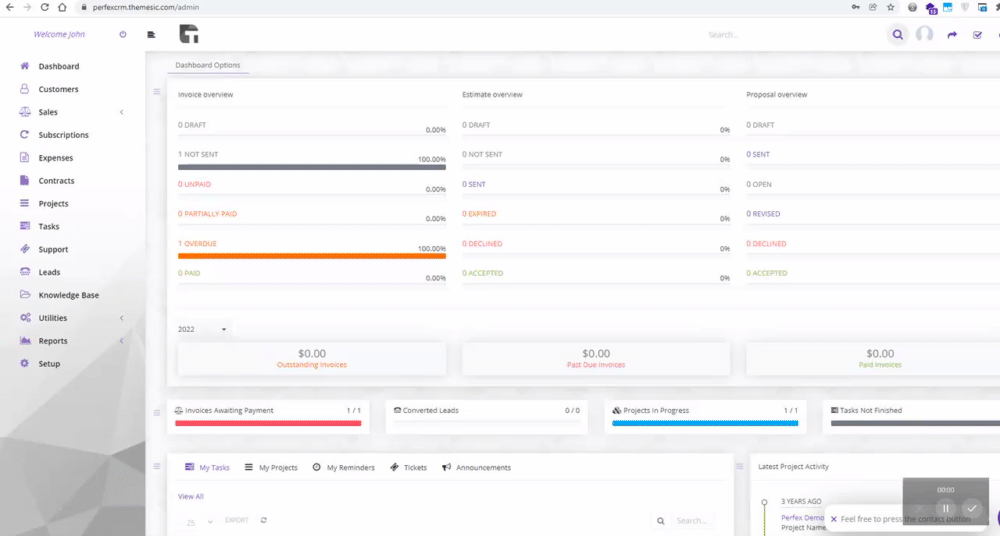Open the 2022 year dropdown

[x=202, y=329]
